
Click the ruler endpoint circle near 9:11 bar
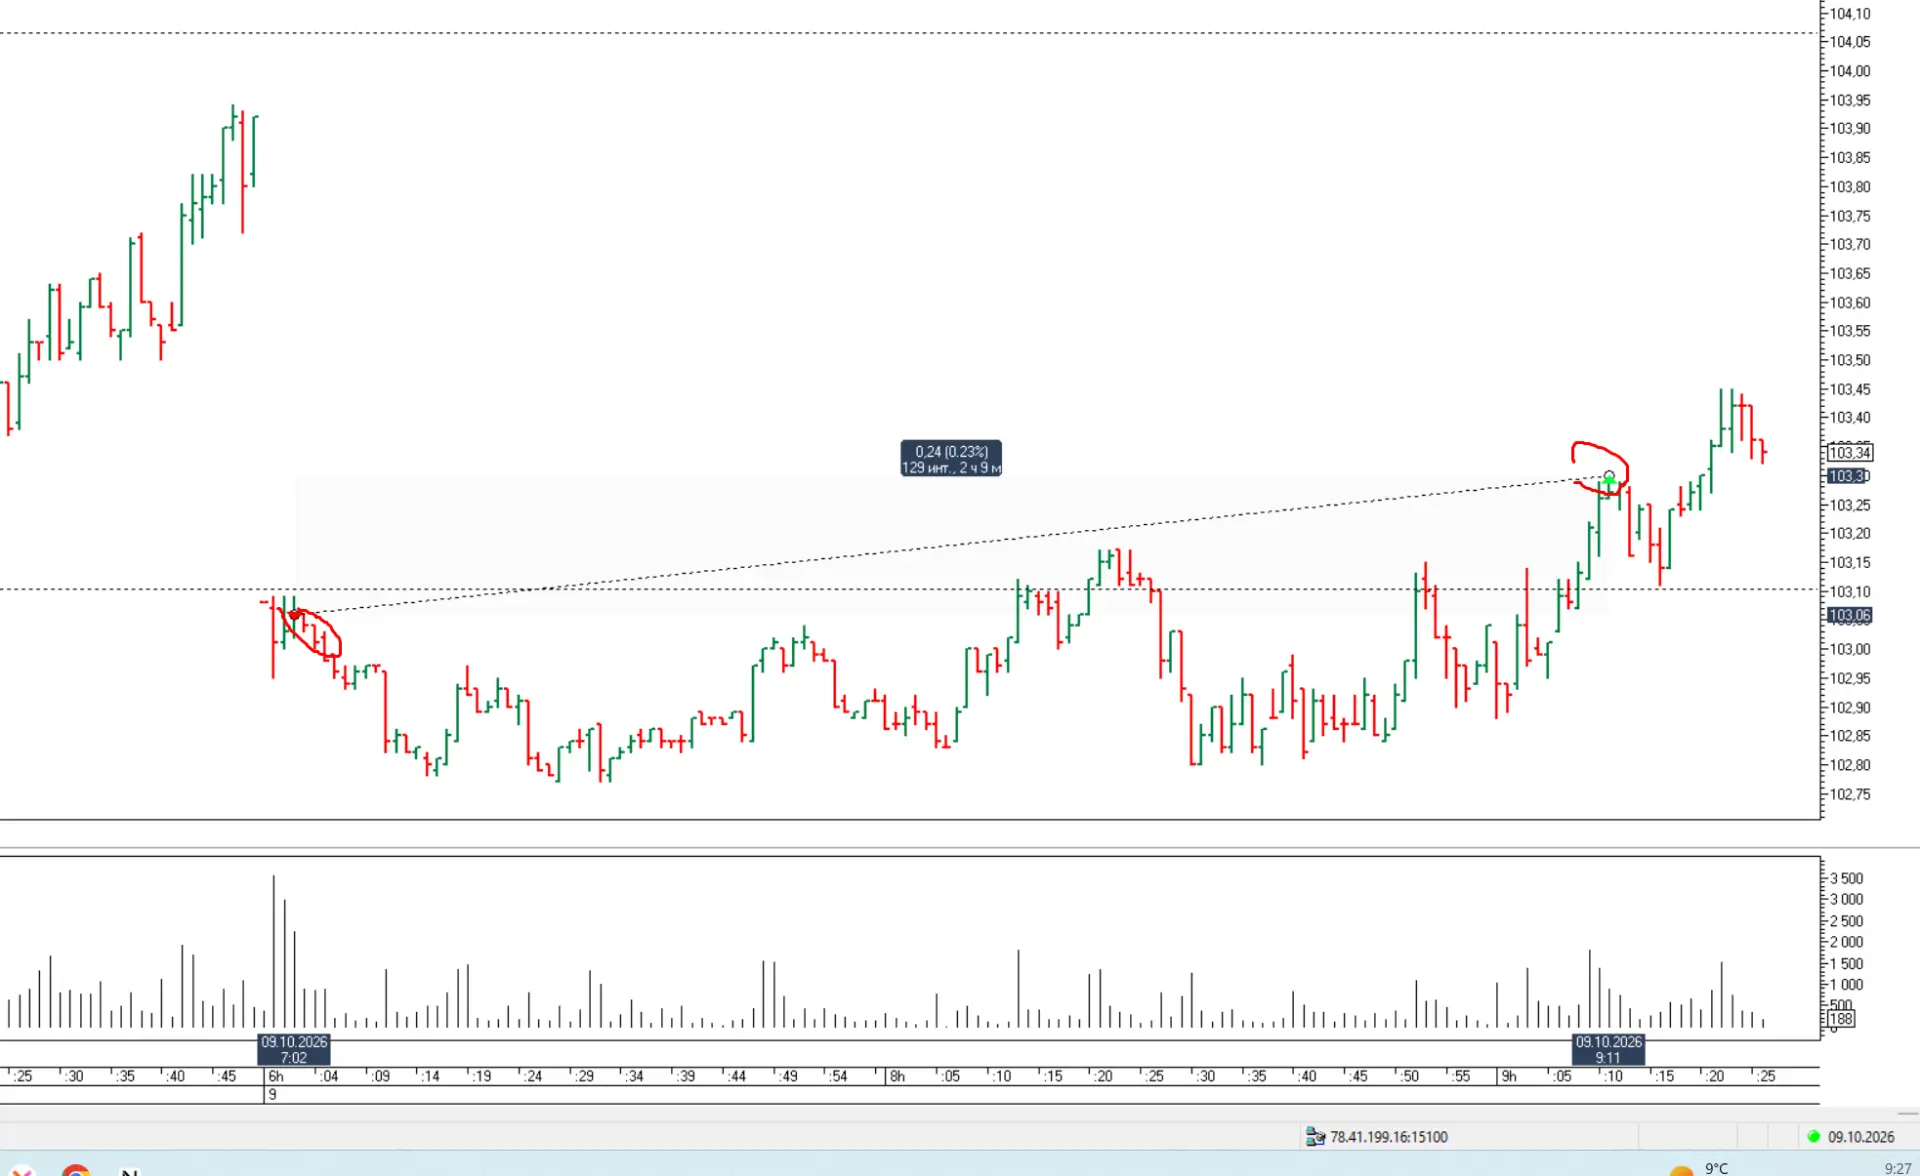point(1609,476)
